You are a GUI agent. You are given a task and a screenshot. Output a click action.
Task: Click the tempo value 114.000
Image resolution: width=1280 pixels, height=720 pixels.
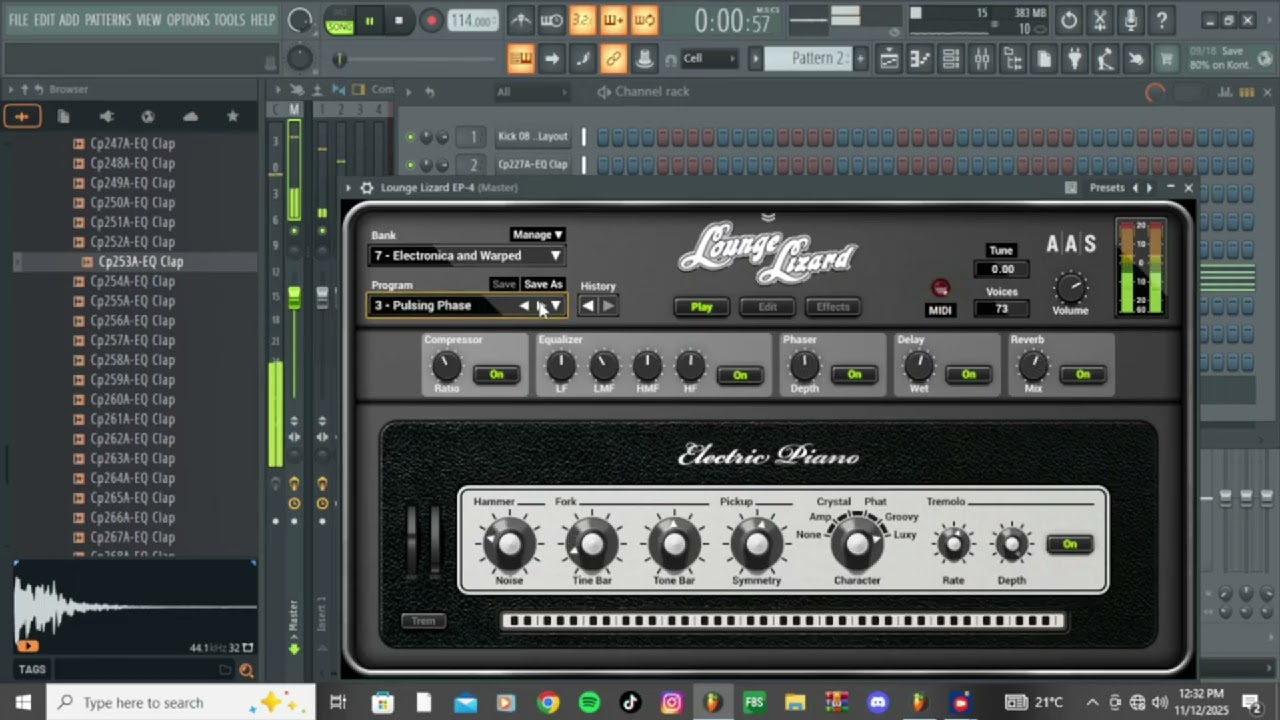472,21
